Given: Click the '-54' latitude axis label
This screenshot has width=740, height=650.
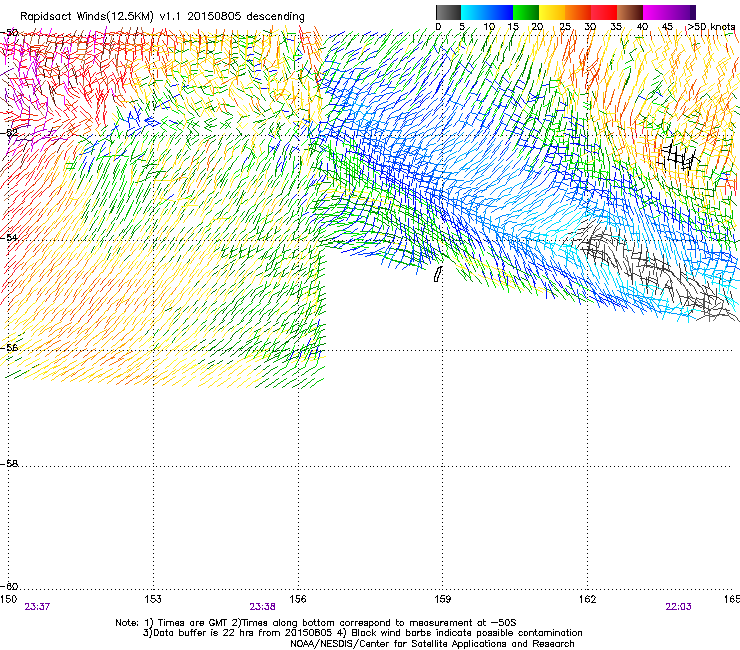Looking at the screenshot, I should click(9, 237).
